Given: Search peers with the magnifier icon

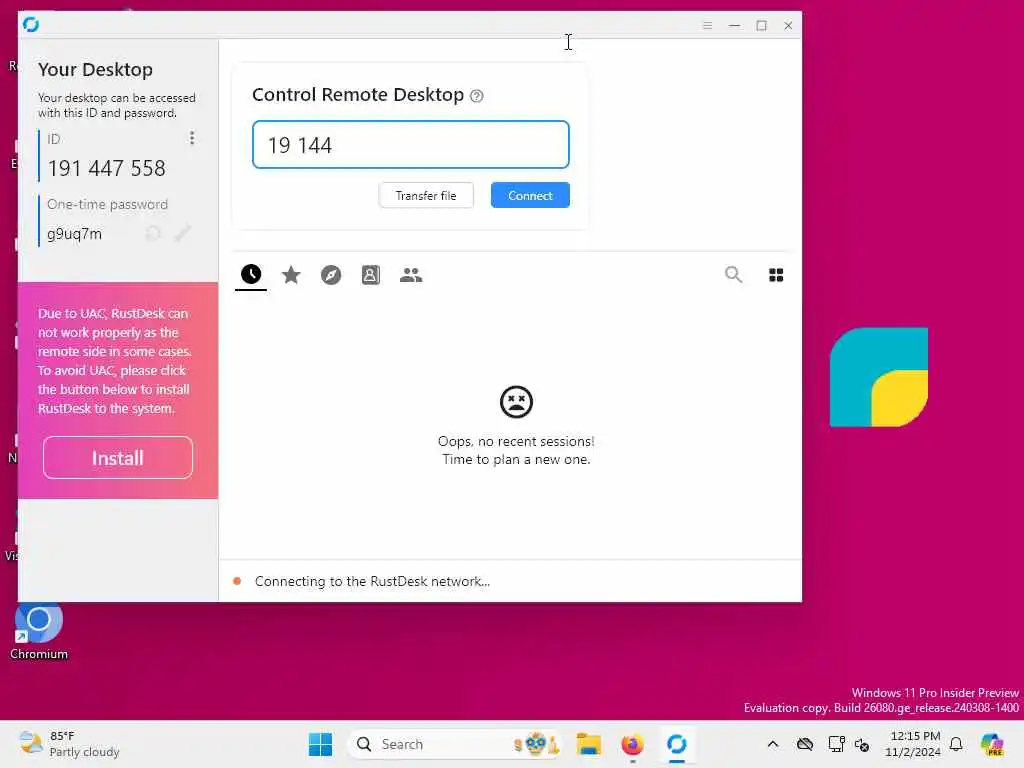Looking at the screenshot, I should point(733,275).
